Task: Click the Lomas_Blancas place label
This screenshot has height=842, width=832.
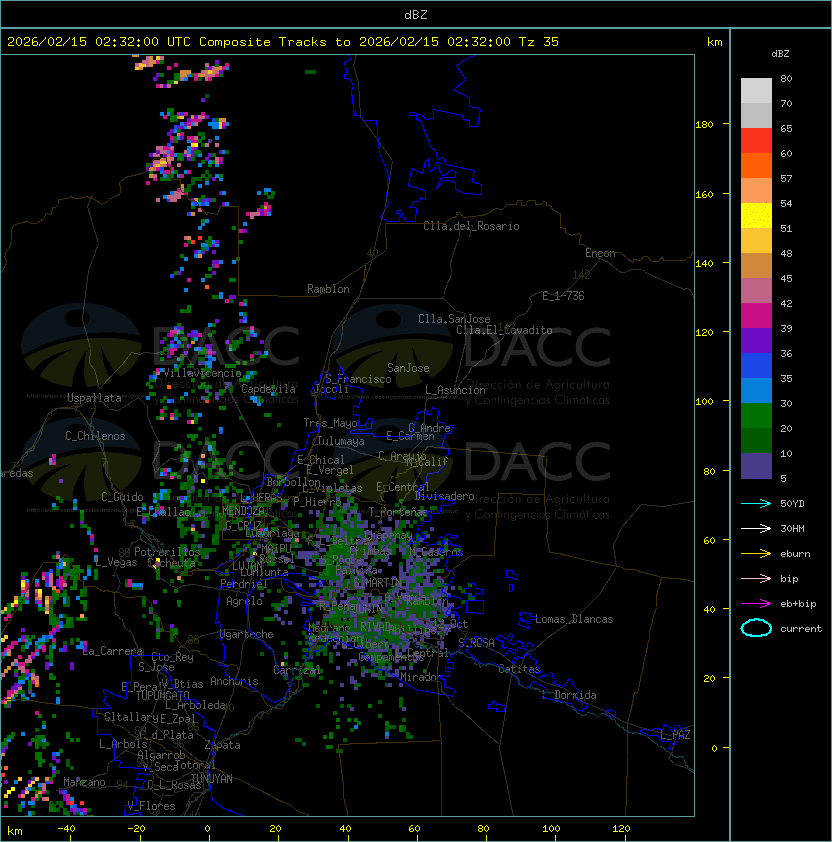Action: coord(574,619)
